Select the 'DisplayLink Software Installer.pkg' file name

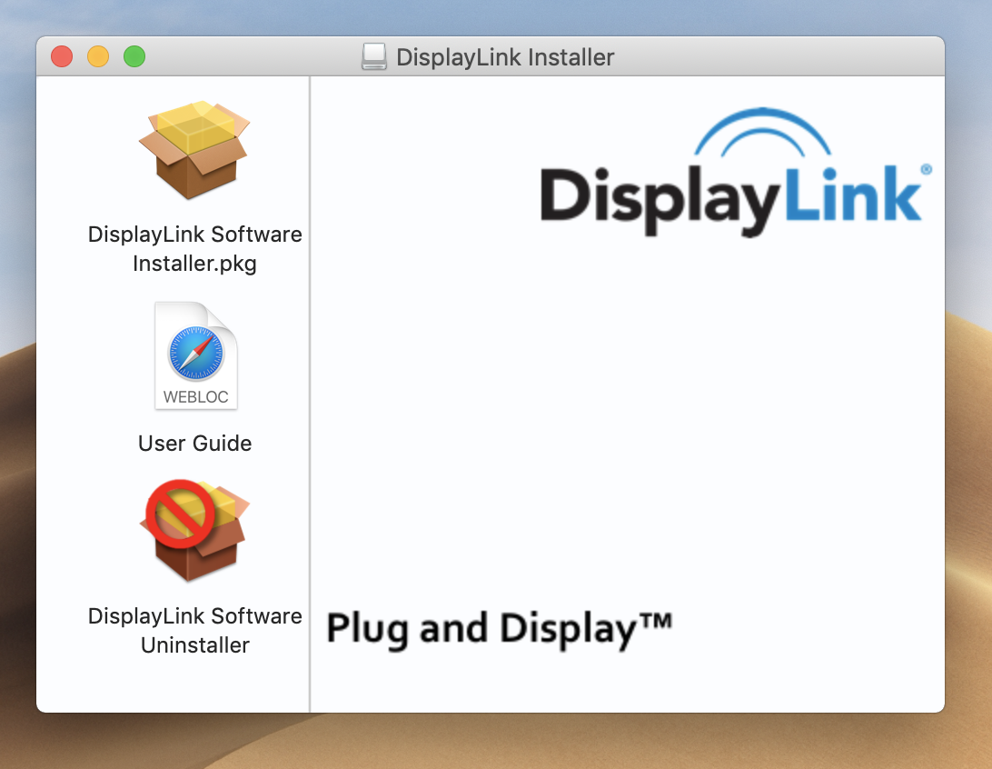pos(195,249)
